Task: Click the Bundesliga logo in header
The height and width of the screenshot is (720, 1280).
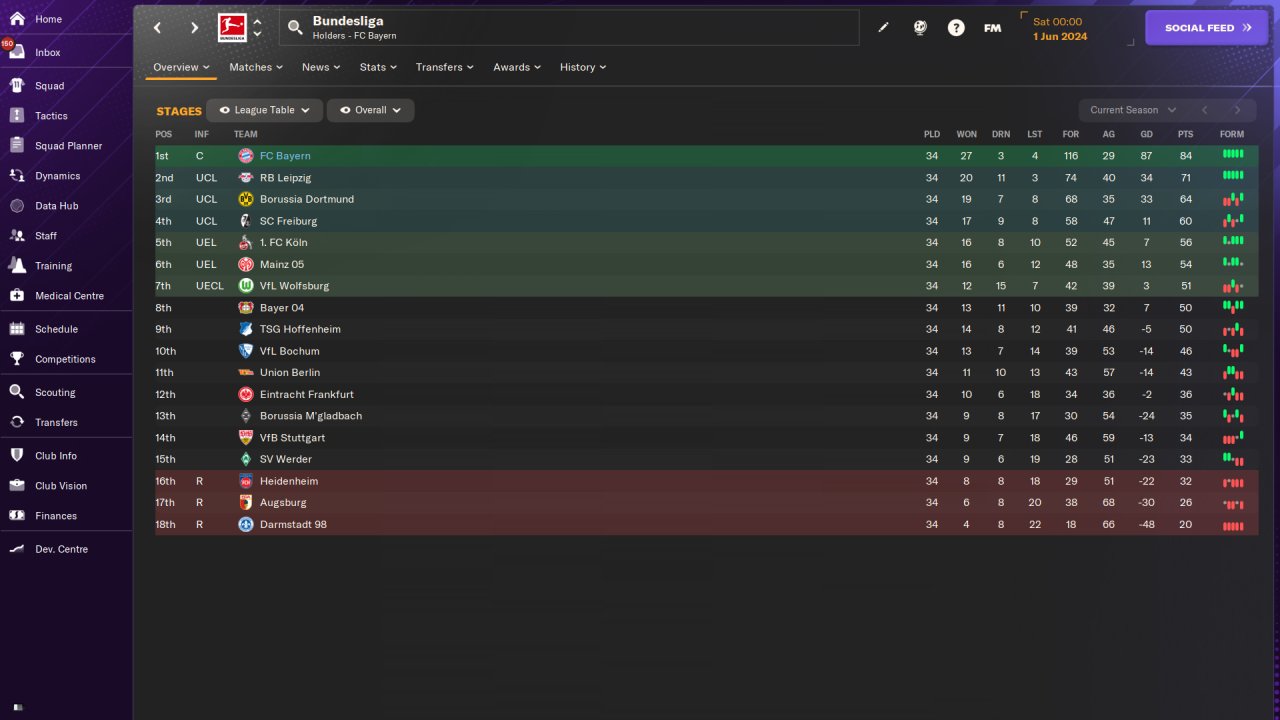Action: click(x=232, y=28)
